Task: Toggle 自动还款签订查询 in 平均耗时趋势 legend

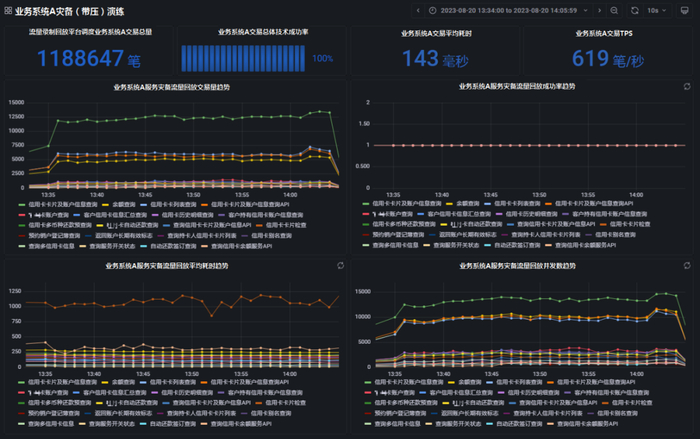Action: (x=172, y=424)
